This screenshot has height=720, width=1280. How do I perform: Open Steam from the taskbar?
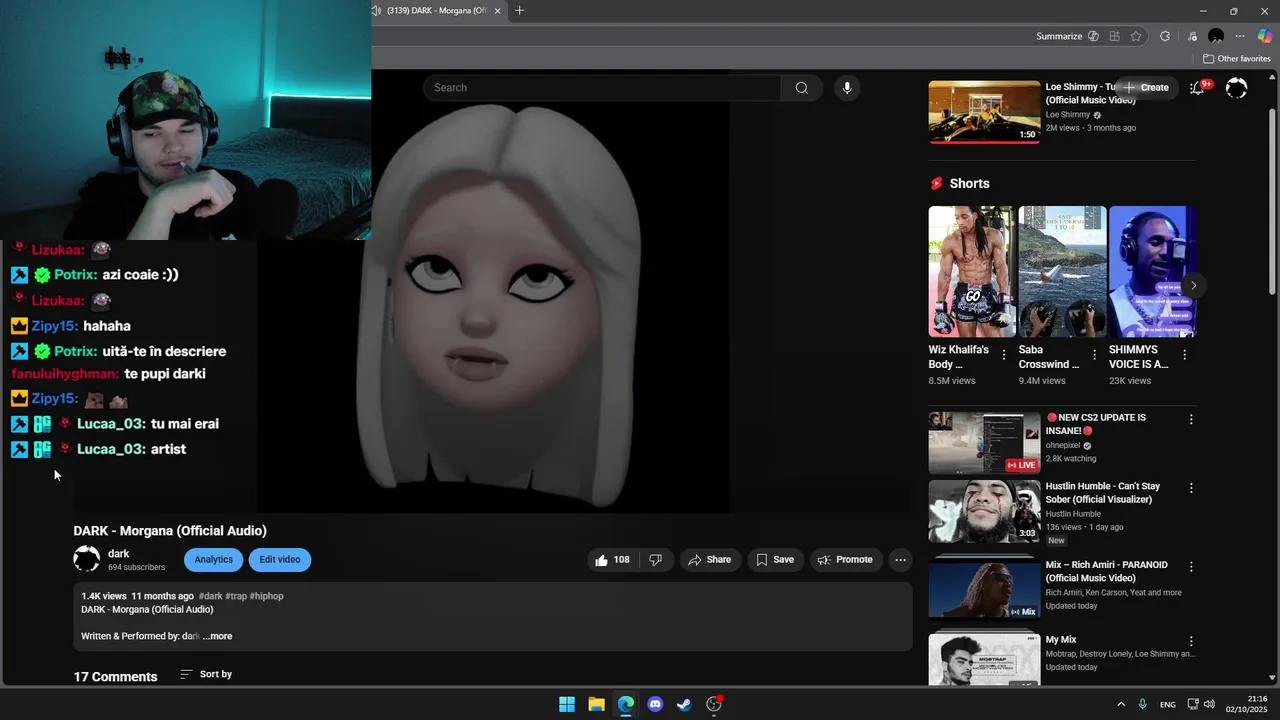point(684,704)
